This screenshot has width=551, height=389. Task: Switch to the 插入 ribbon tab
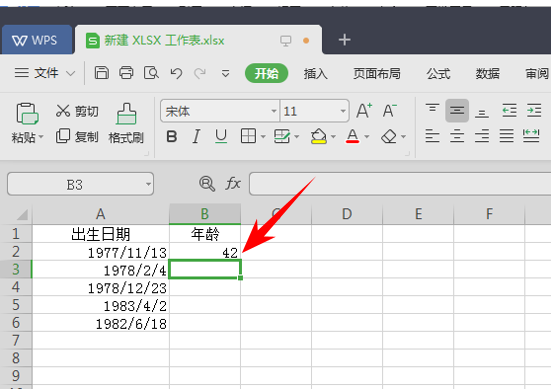pyautogui.click(x=316, y=73)
